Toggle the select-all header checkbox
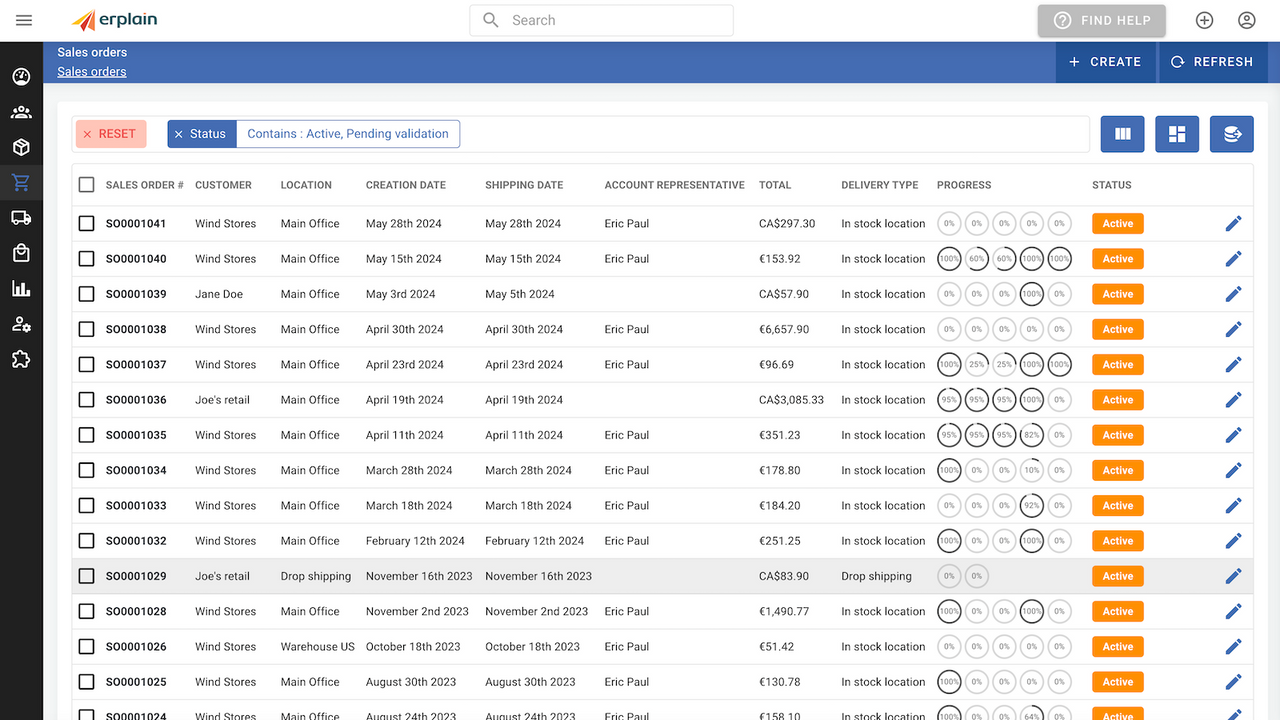Screen dimensions: 1280x720 (87, 185)
